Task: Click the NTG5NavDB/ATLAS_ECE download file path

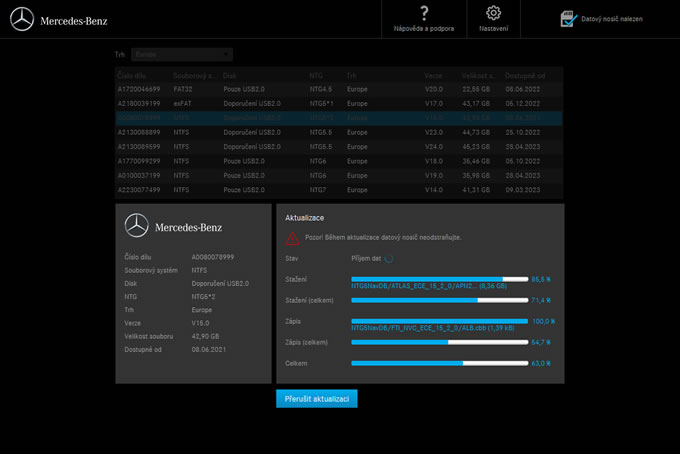Action: 428,286
